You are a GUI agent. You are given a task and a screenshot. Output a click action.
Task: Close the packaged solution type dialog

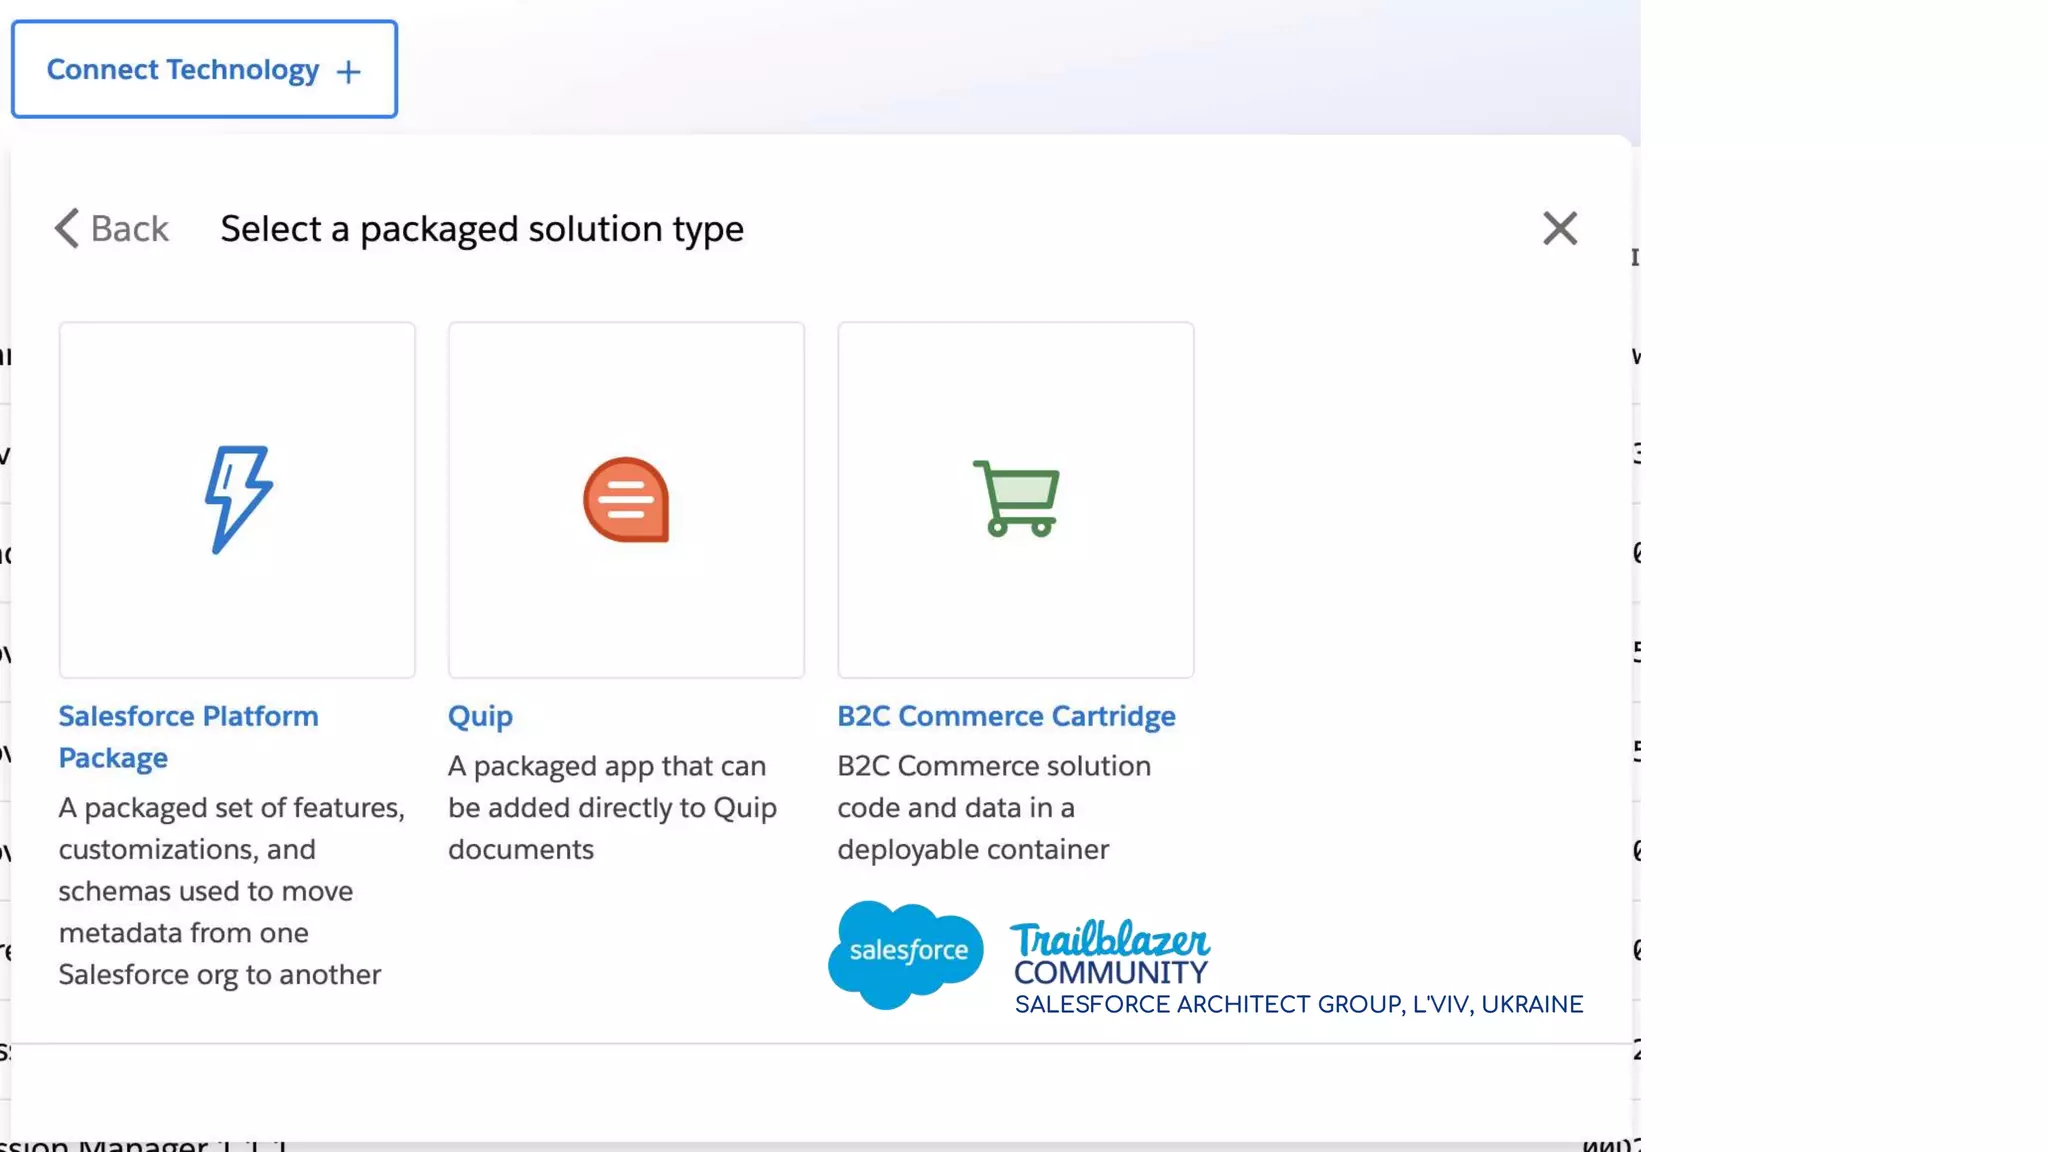[x=1559, y=228]
